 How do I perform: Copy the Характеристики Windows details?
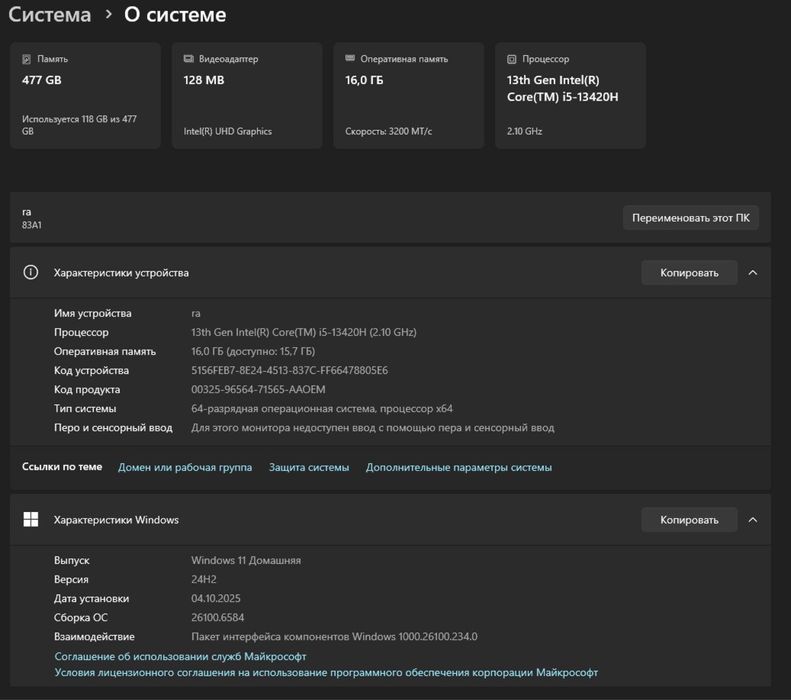point(689,520)
